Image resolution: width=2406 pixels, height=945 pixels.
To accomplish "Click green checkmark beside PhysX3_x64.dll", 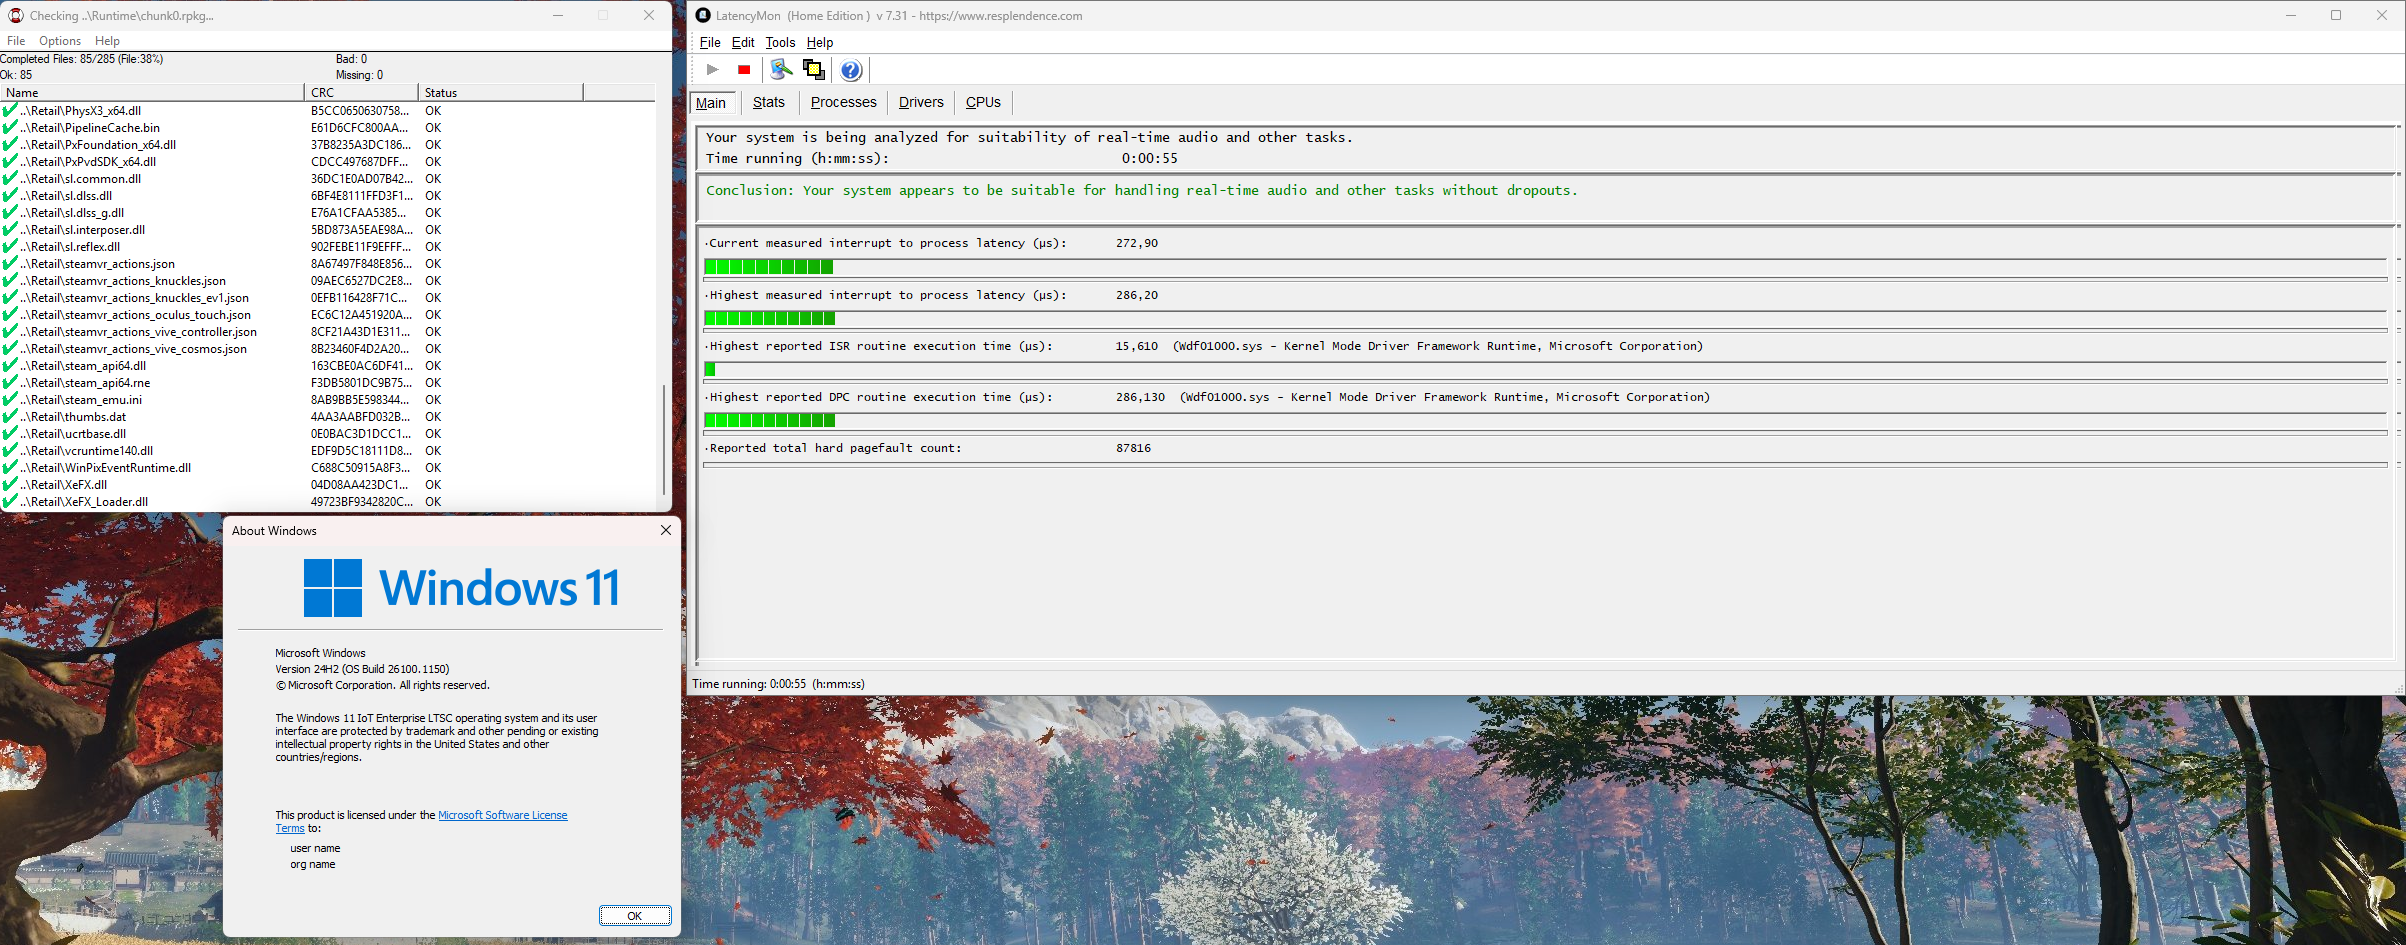I will pyautogui.click(x=10, y=111).
